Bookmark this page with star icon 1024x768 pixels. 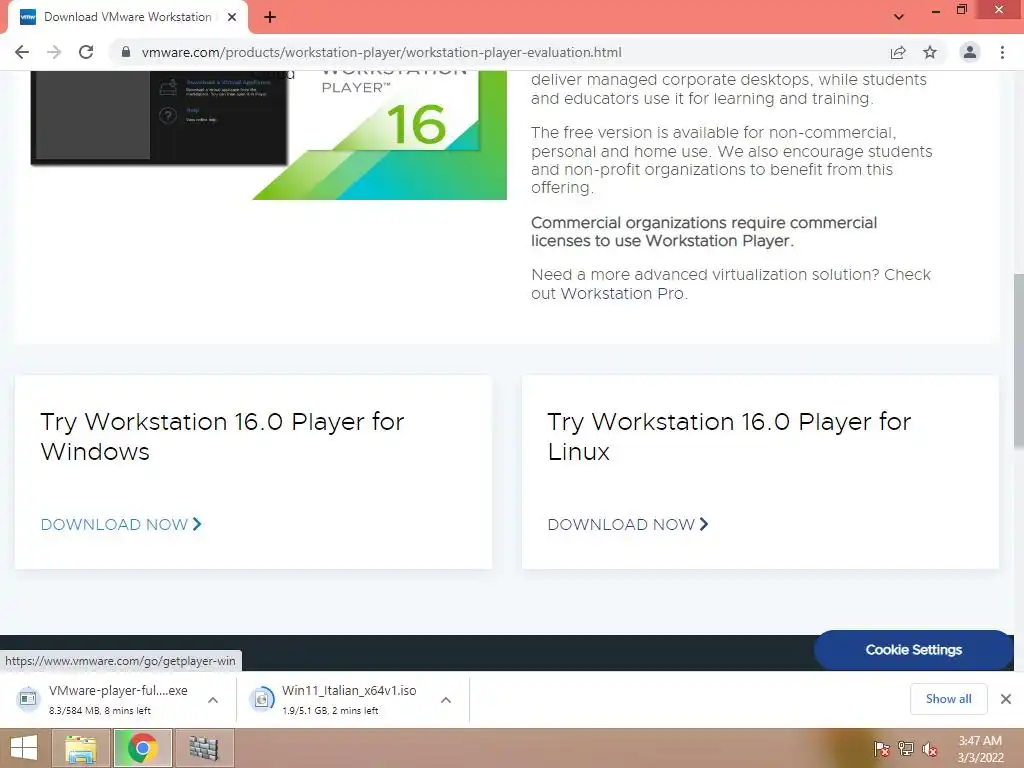point(930,52)
